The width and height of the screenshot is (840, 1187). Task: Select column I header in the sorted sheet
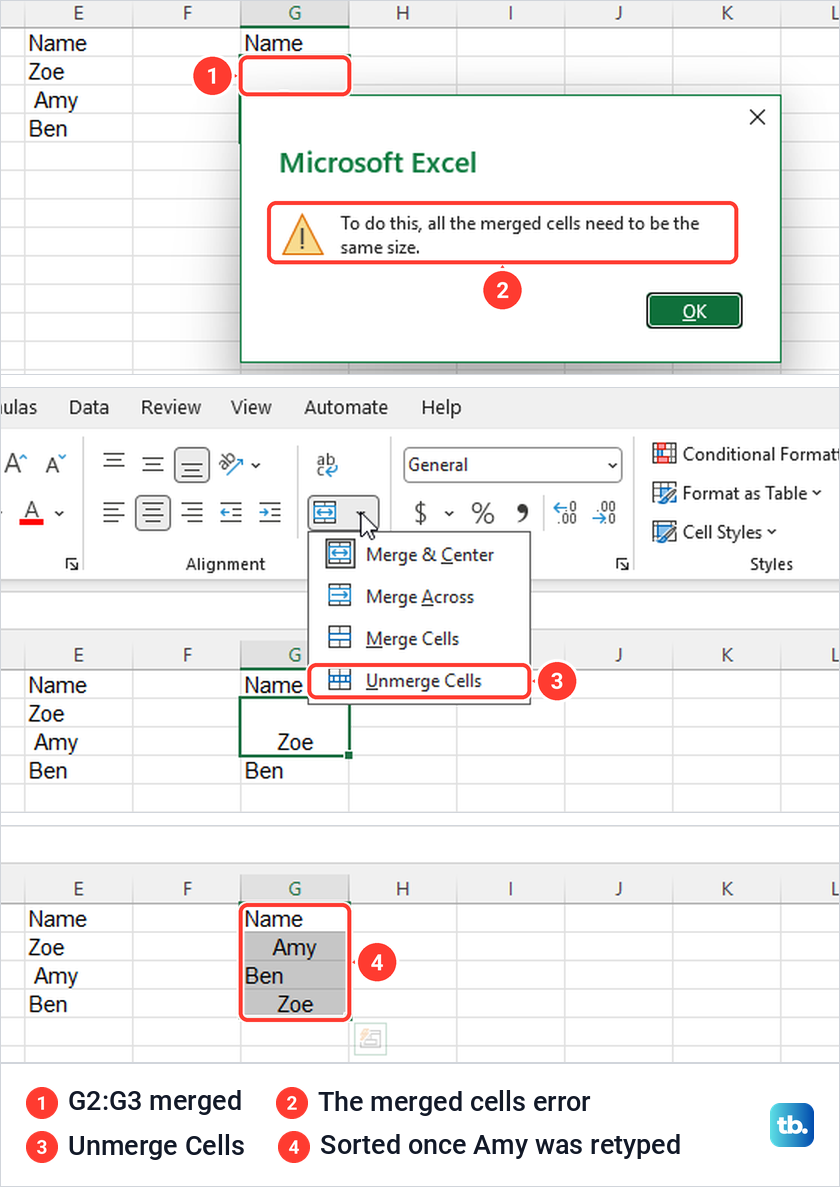point(510,888)
